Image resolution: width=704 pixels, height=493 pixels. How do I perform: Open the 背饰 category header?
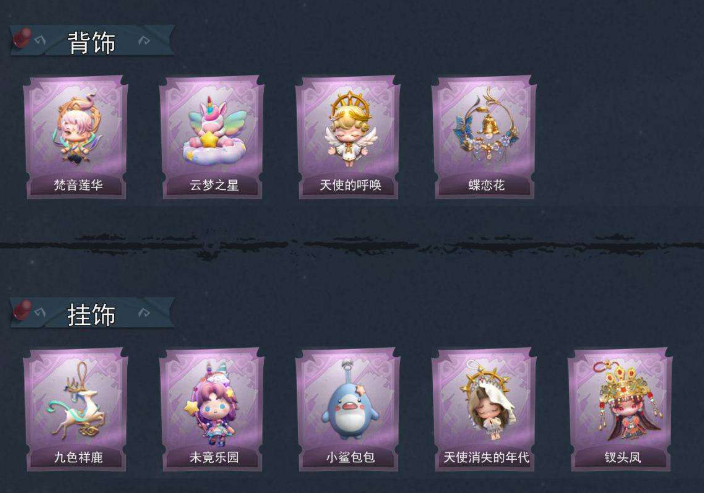pos(92,41)
